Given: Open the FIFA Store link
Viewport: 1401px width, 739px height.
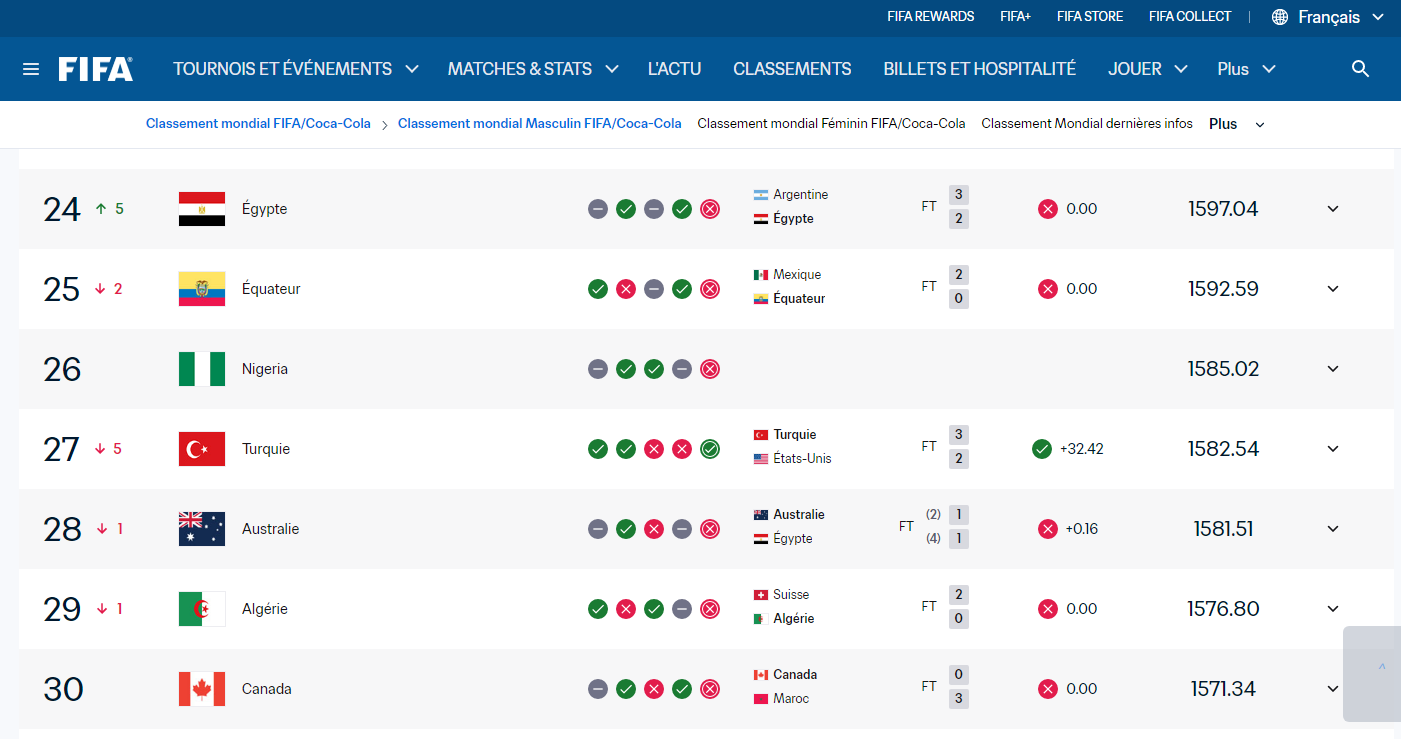Looking at the screenshot, I should (x=1090, y=17).
